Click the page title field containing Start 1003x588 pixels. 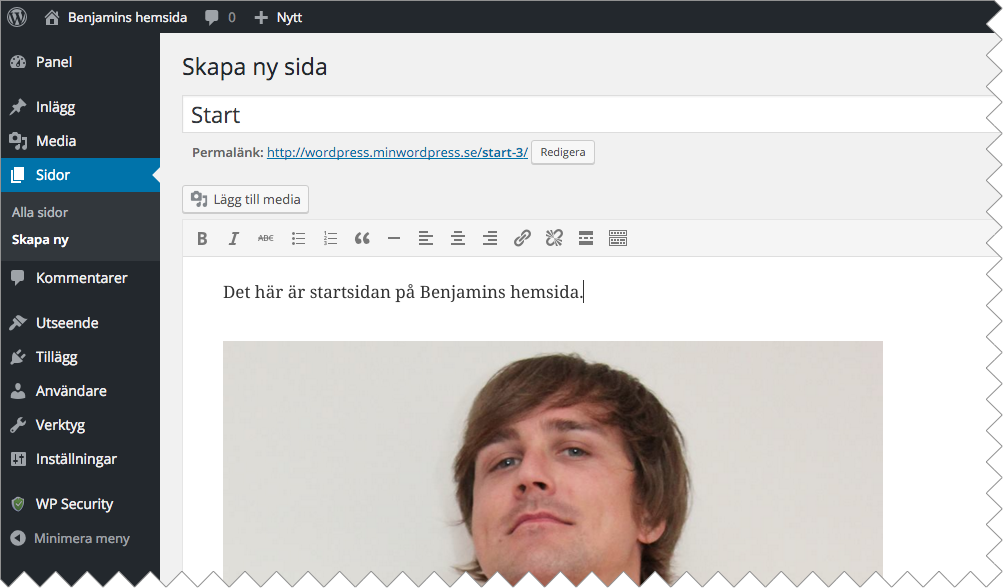[x=588, y=115]
